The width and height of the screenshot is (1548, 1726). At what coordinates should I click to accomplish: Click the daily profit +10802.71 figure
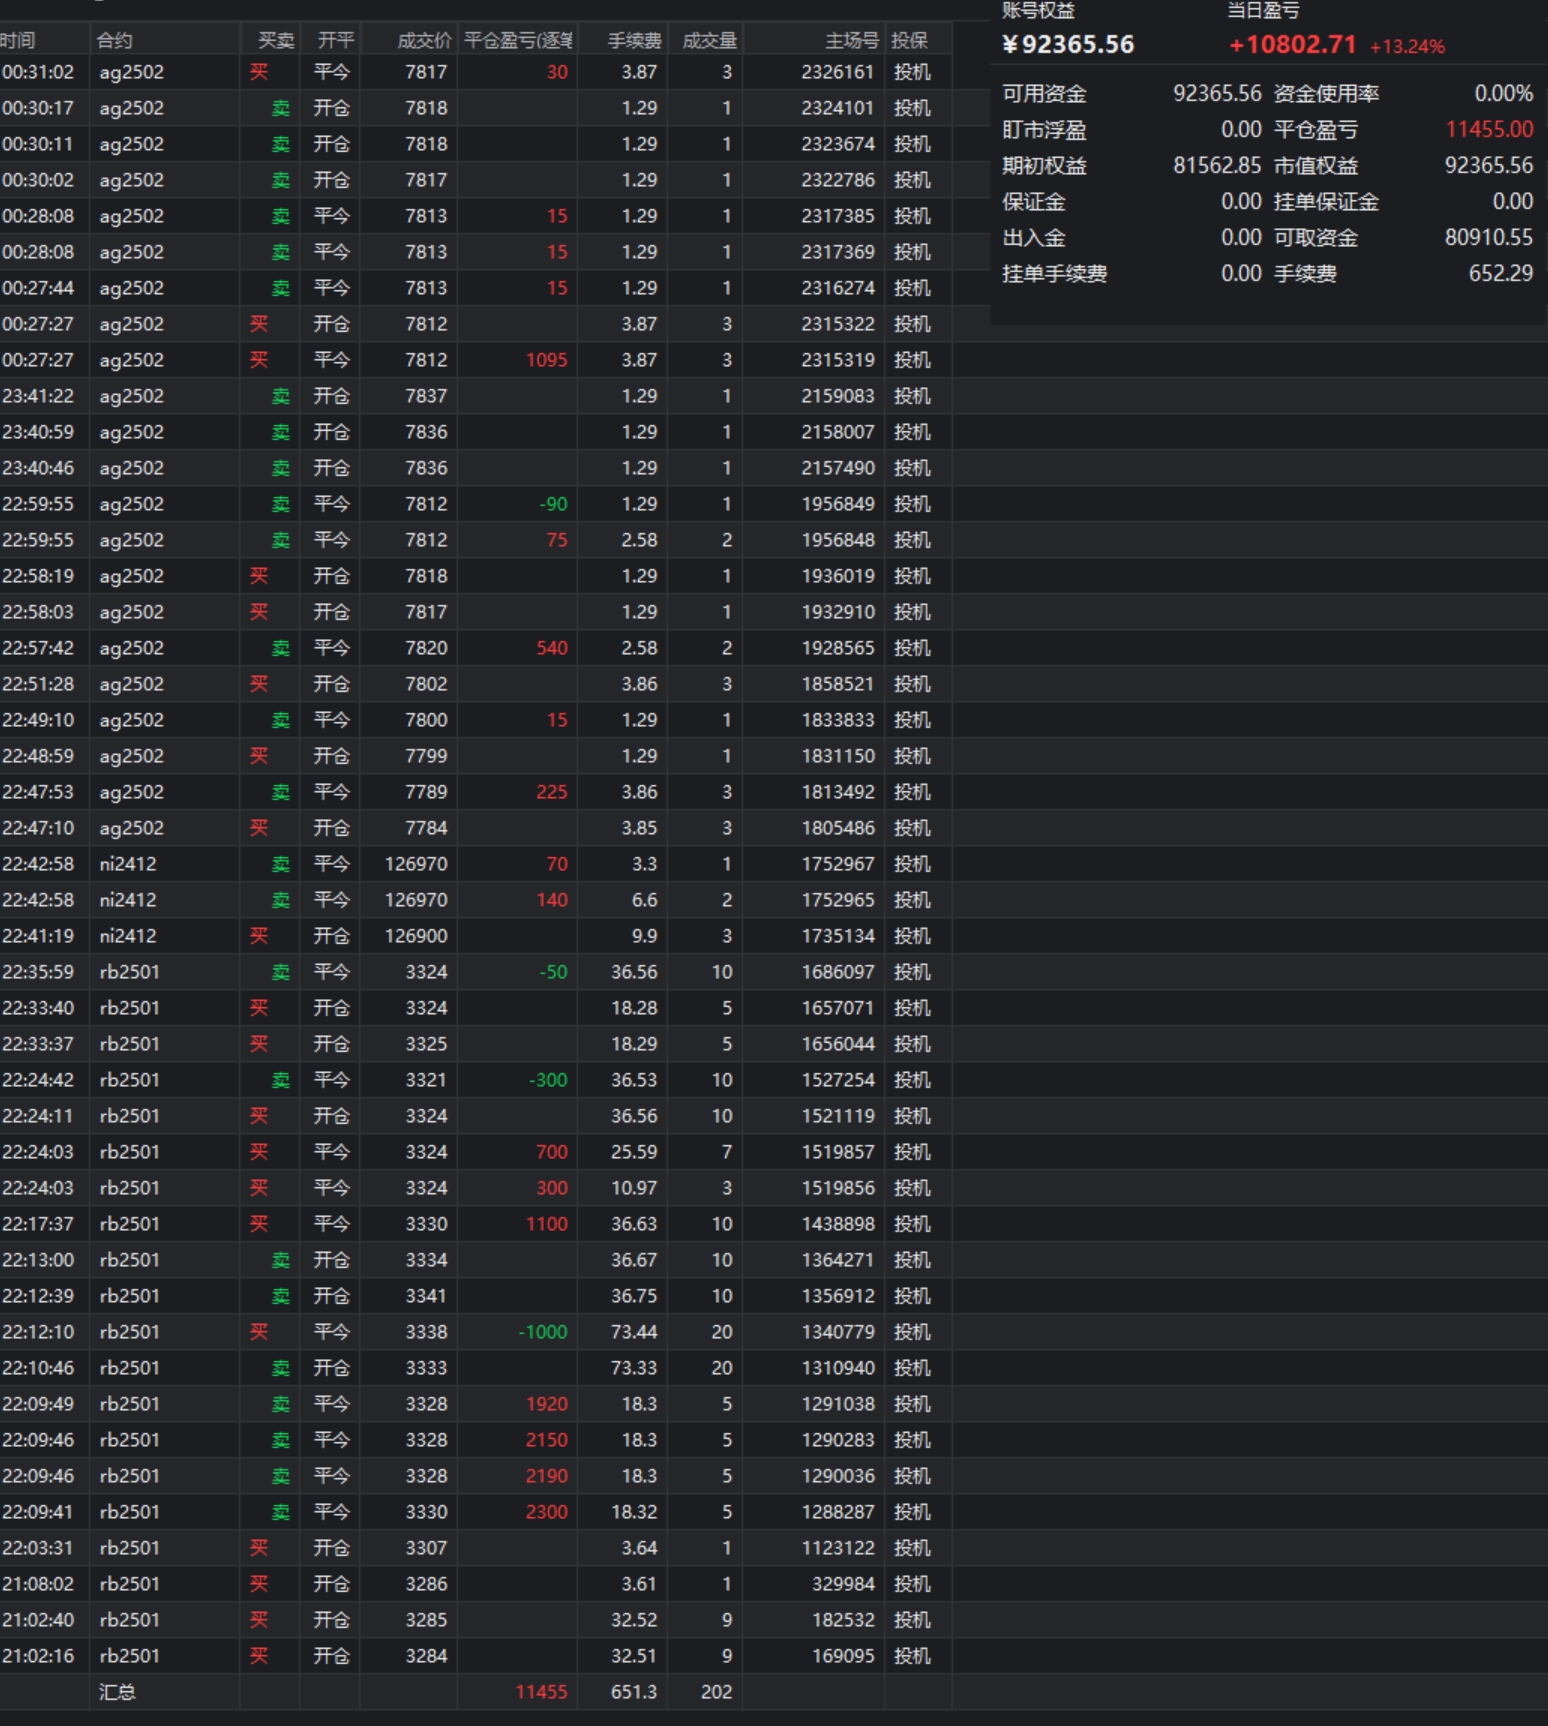[1292, 45]
